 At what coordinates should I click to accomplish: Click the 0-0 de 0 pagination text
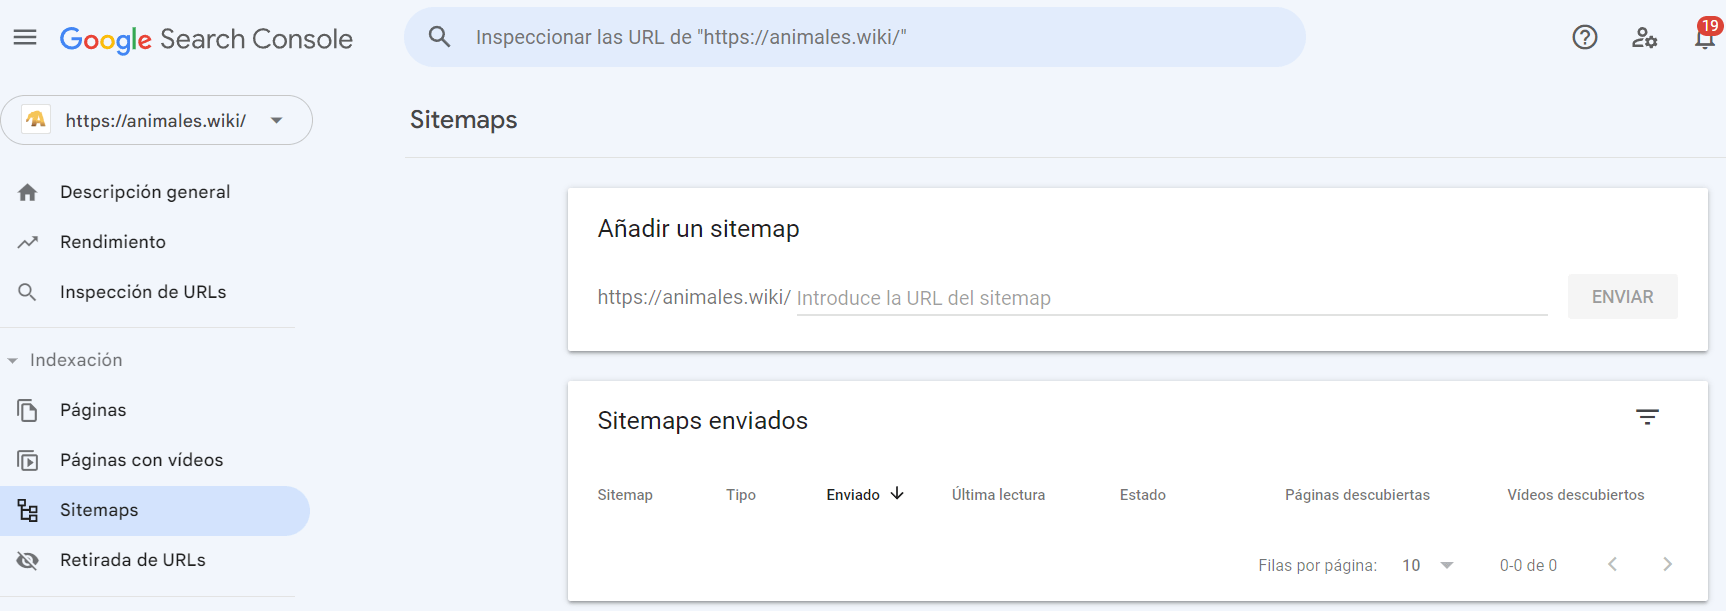[x=1528, y=566]
